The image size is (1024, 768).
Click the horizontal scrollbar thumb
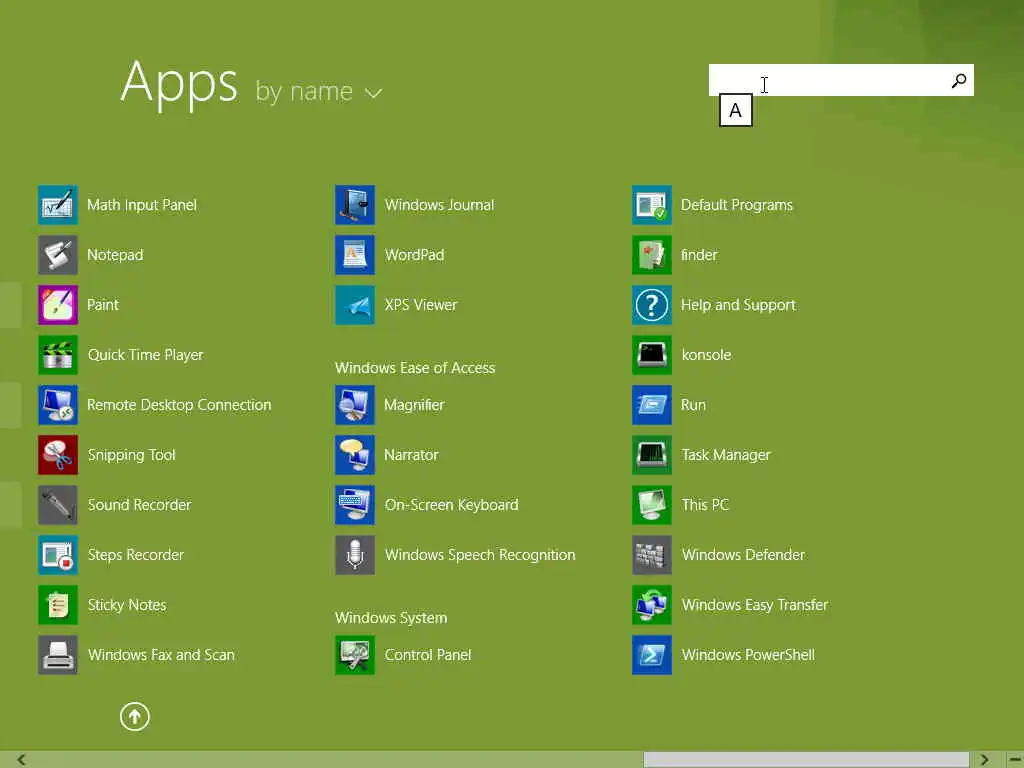tap(806, 760)
